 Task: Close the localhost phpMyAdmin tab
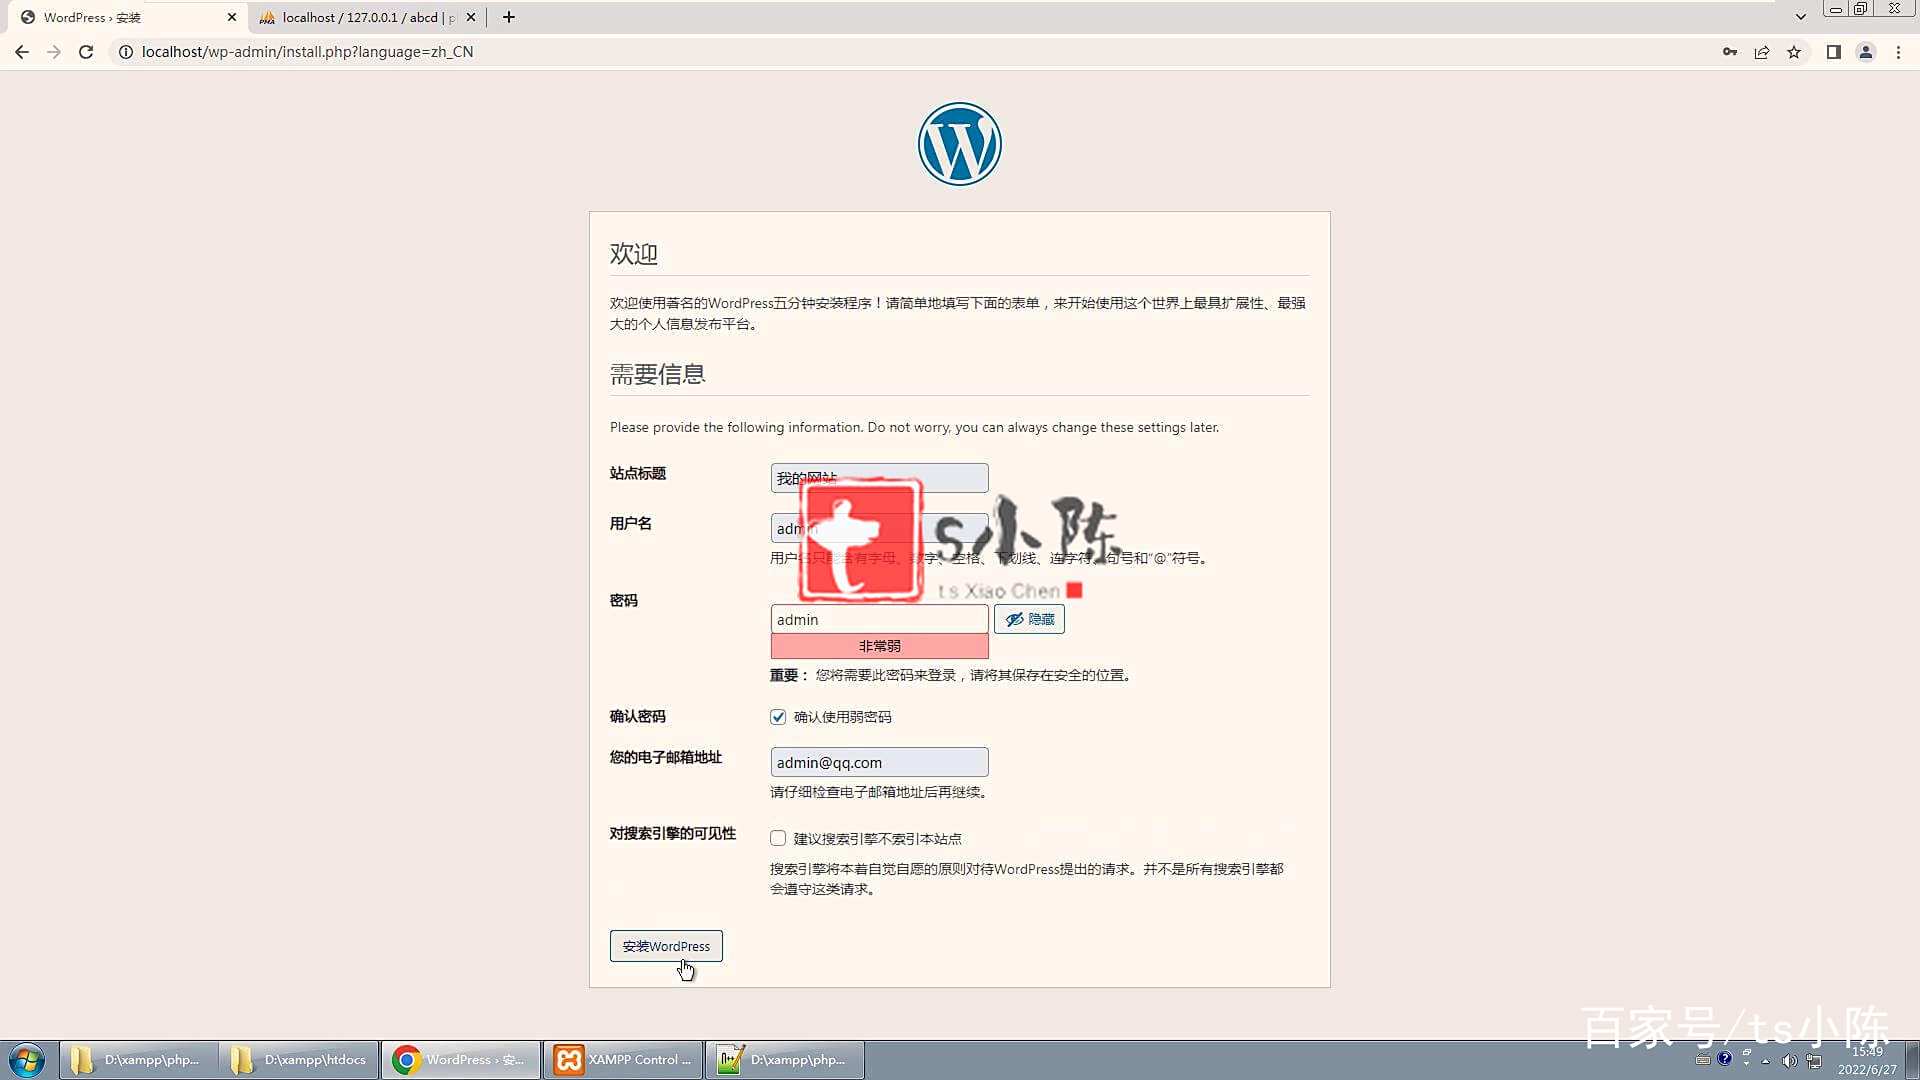471,17
